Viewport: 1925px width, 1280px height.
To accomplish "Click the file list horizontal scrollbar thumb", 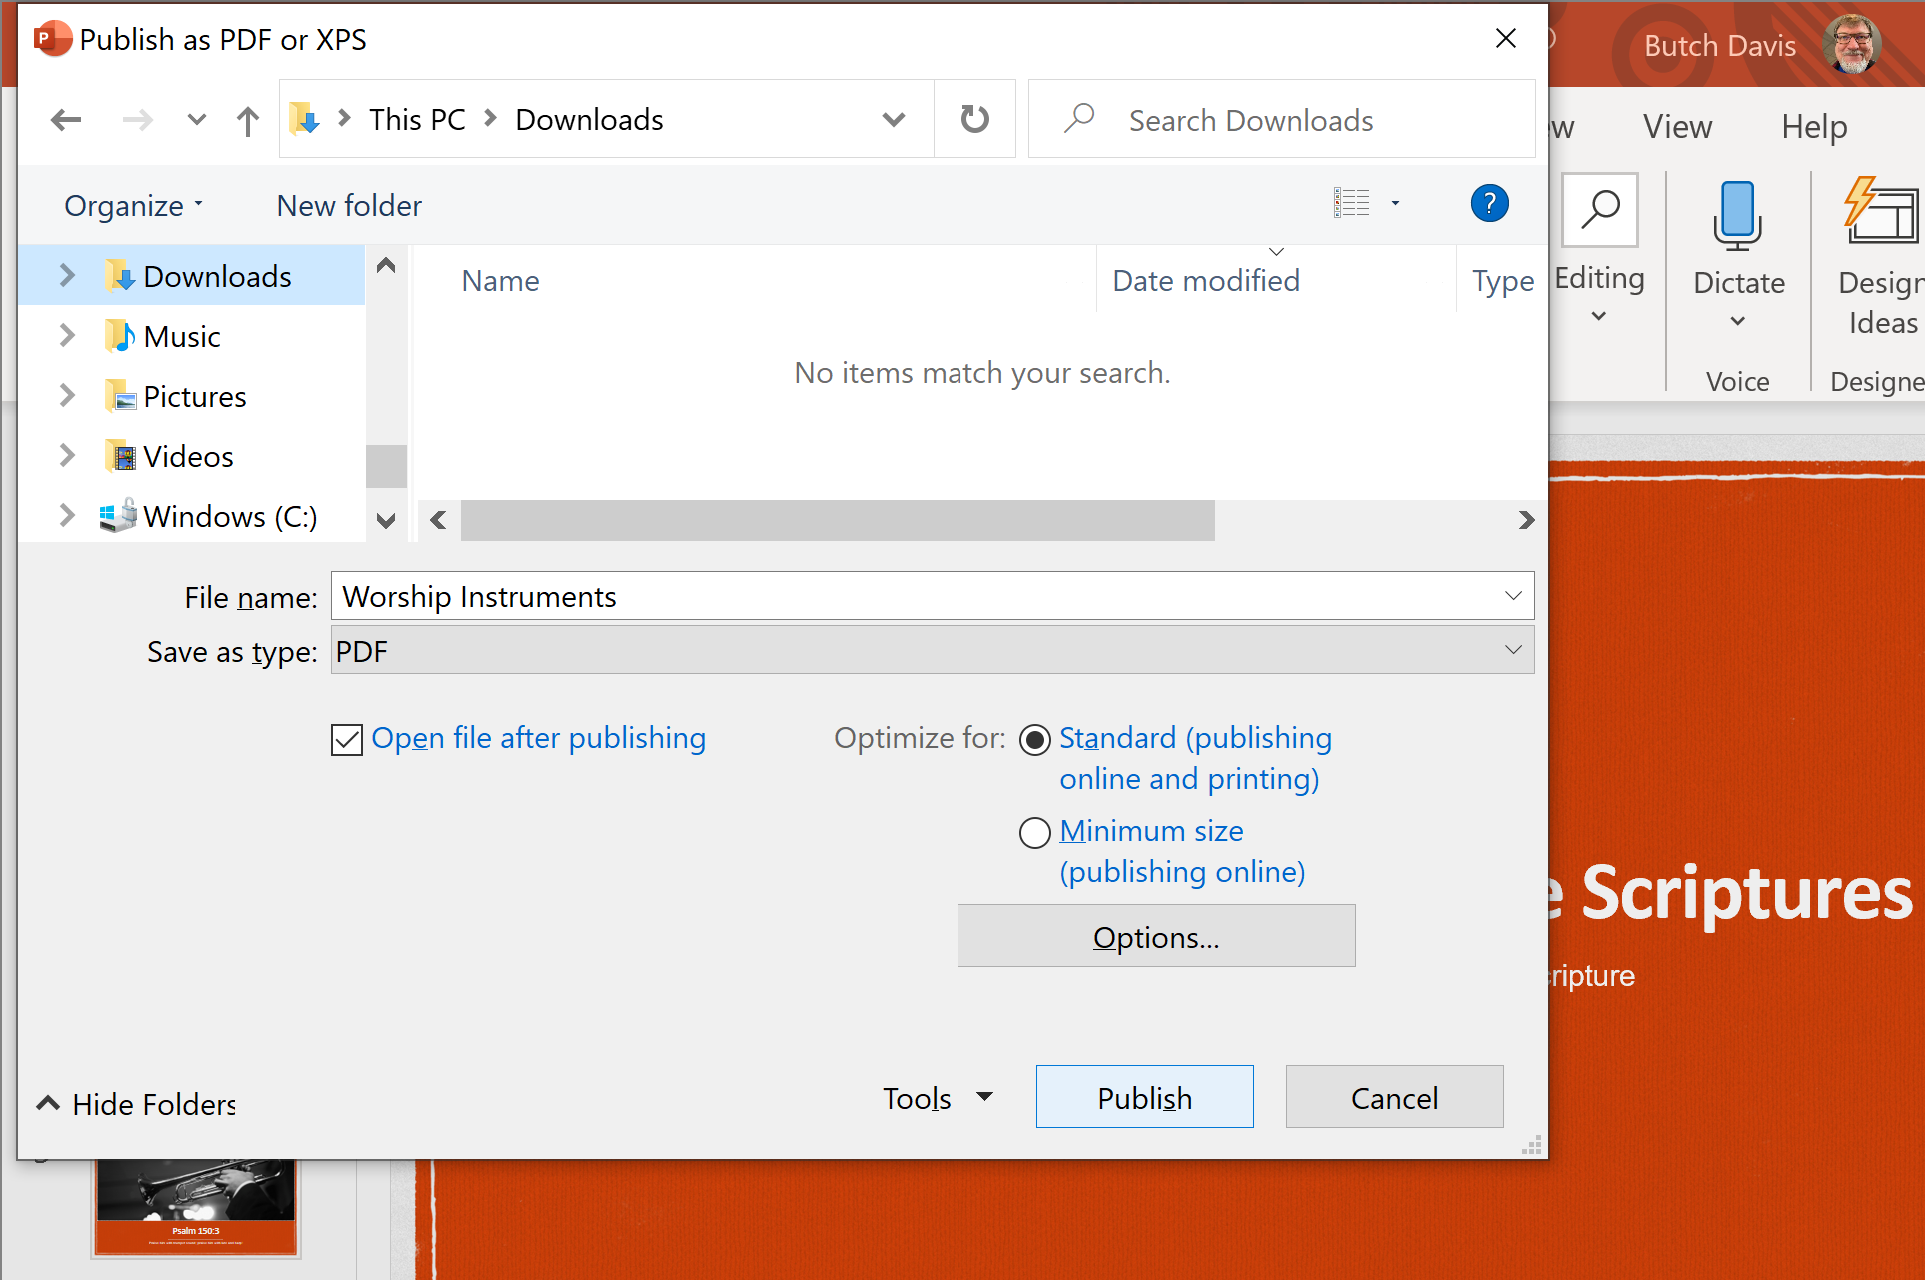I will (x=837, y=520).
